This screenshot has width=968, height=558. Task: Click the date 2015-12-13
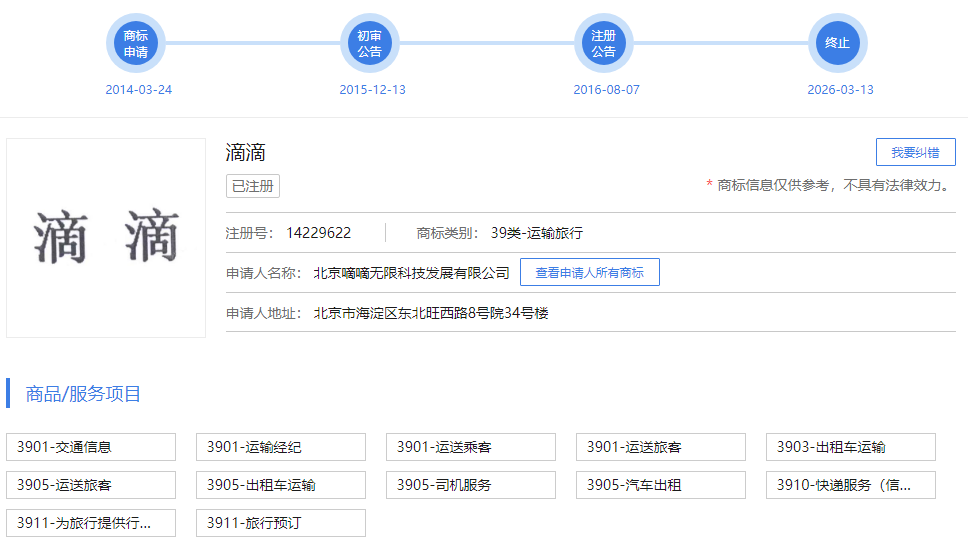click(x=372, y=90)
